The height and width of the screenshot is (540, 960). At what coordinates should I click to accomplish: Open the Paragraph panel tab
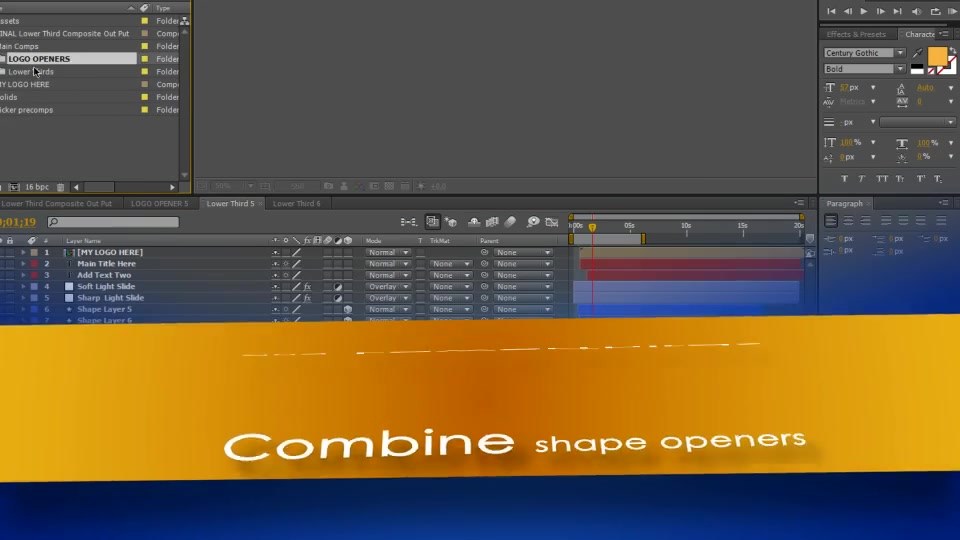click(x=844, y=203)
